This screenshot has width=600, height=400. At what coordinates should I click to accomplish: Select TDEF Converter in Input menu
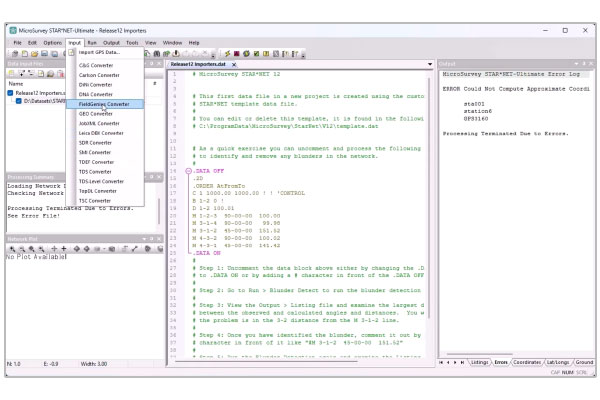(x=105, y=162)
